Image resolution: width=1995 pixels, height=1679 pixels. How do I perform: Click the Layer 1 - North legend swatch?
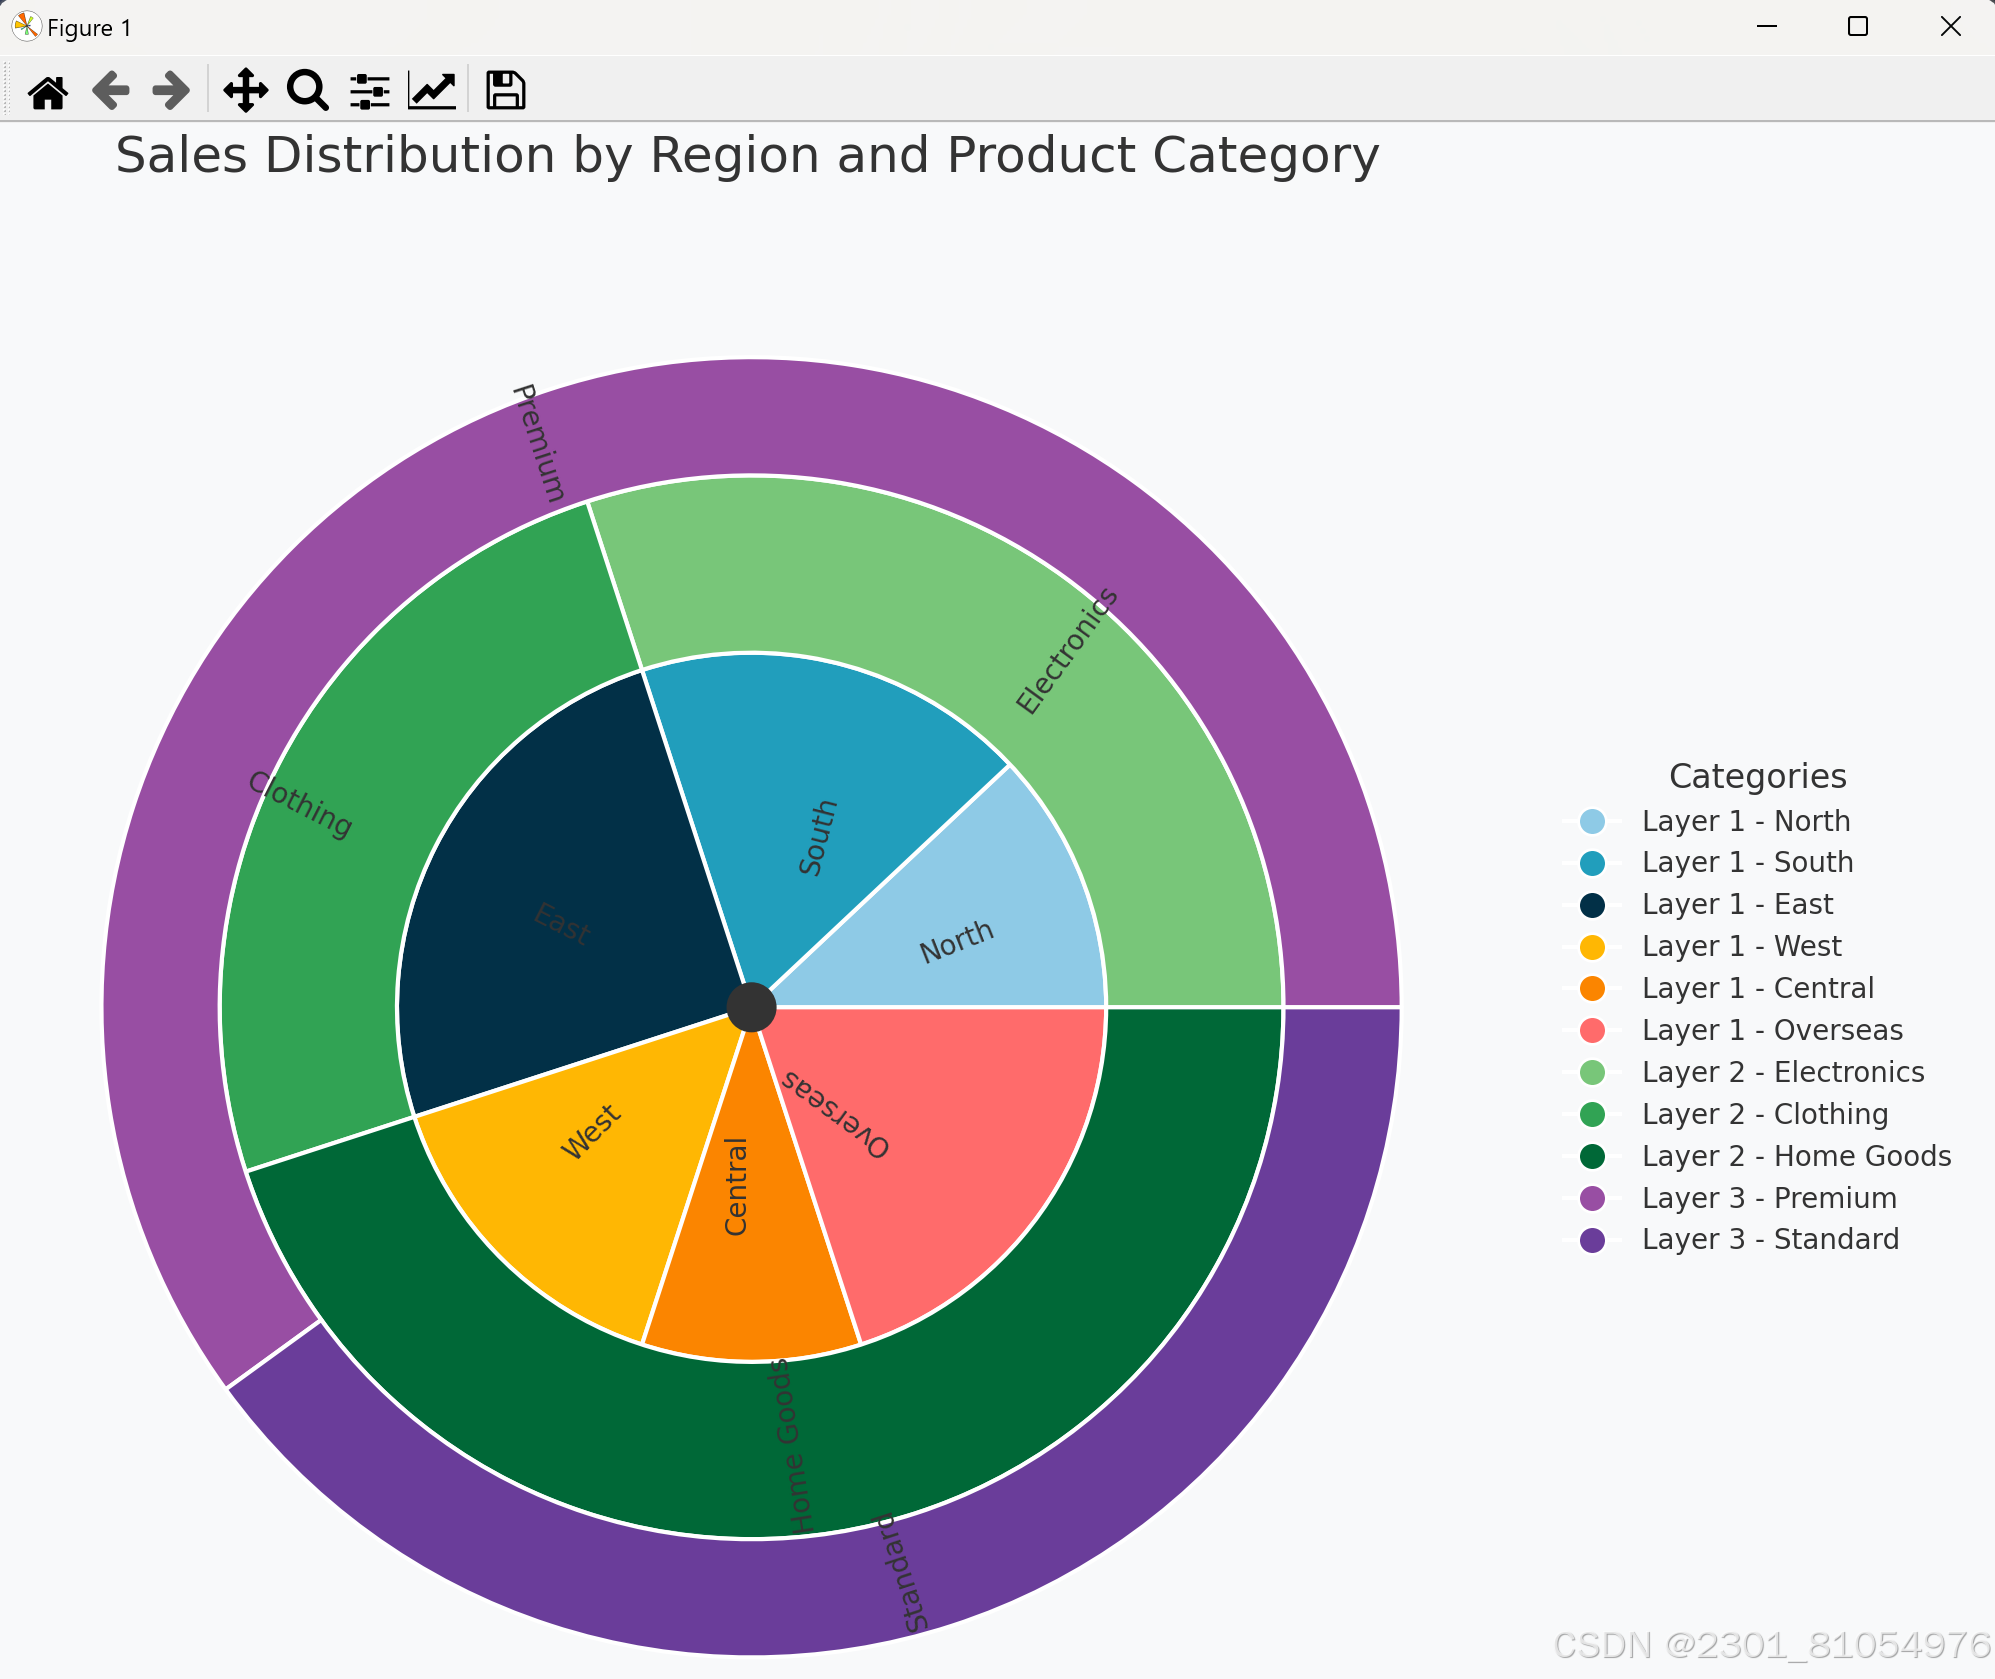click(x=1592, y=822)
